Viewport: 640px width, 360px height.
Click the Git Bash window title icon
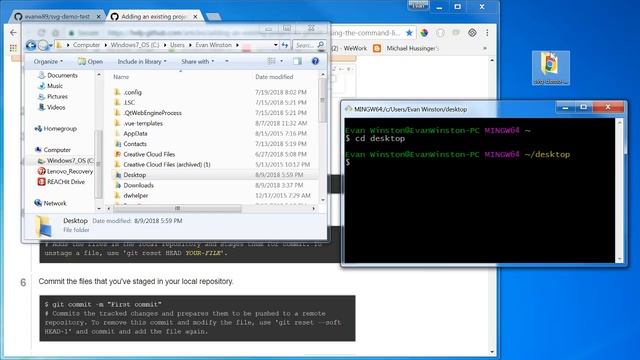click(x=349, y=109)
